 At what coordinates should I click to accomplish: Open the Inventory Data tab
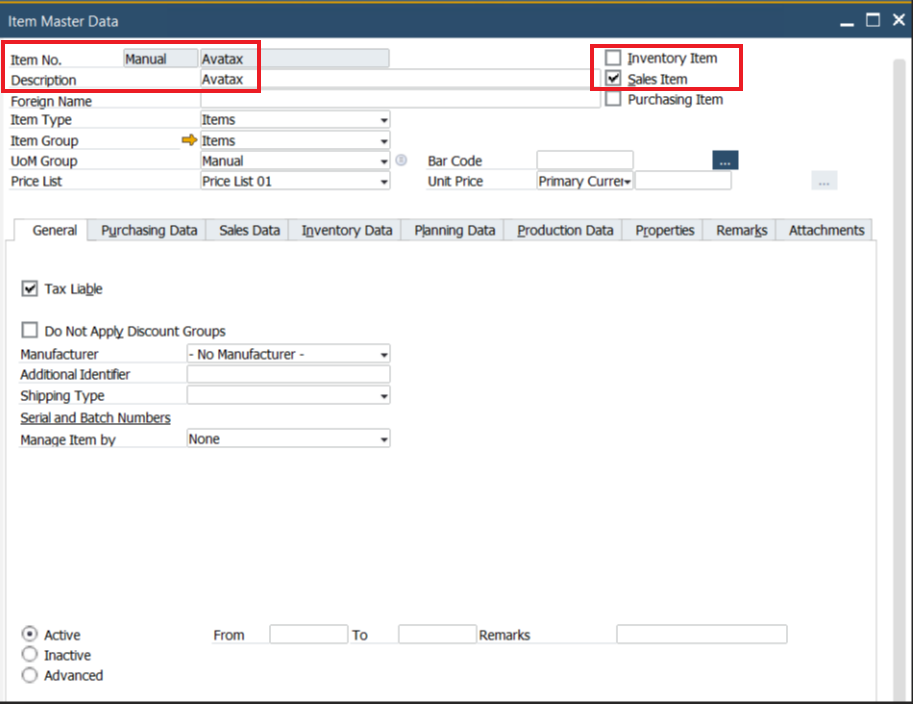click(x=346, y=231)
